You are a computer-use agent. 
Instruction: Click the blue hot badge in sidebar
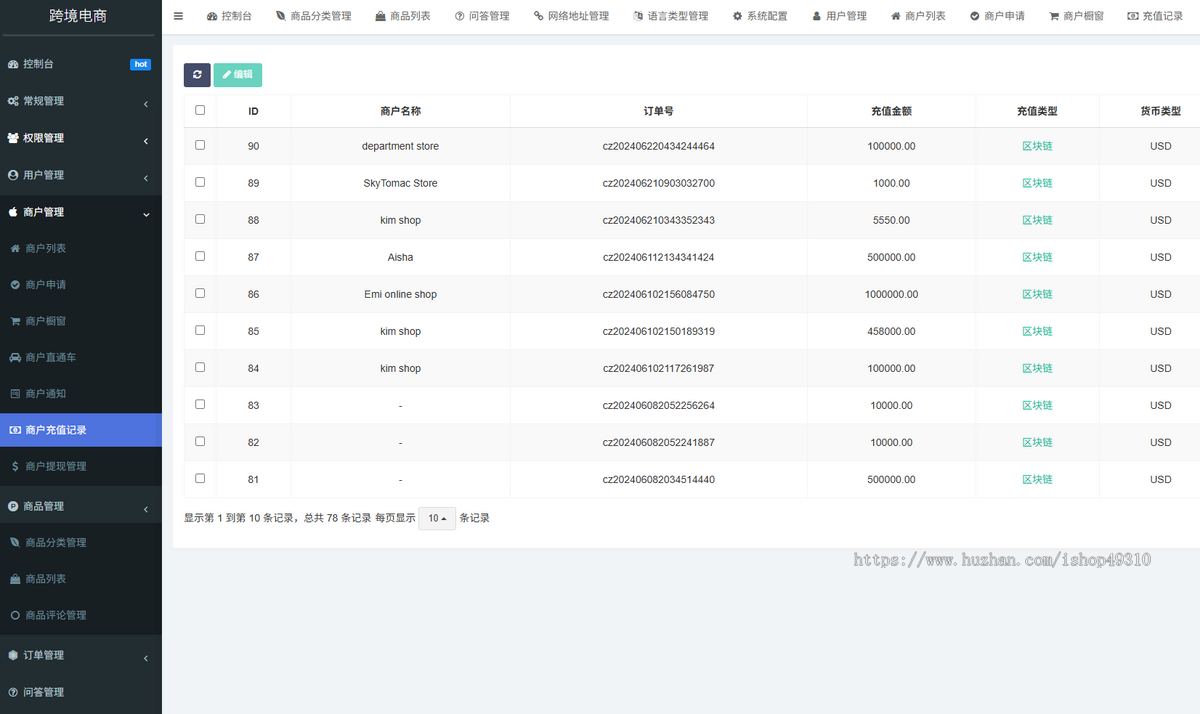click(x=141, y=64)
